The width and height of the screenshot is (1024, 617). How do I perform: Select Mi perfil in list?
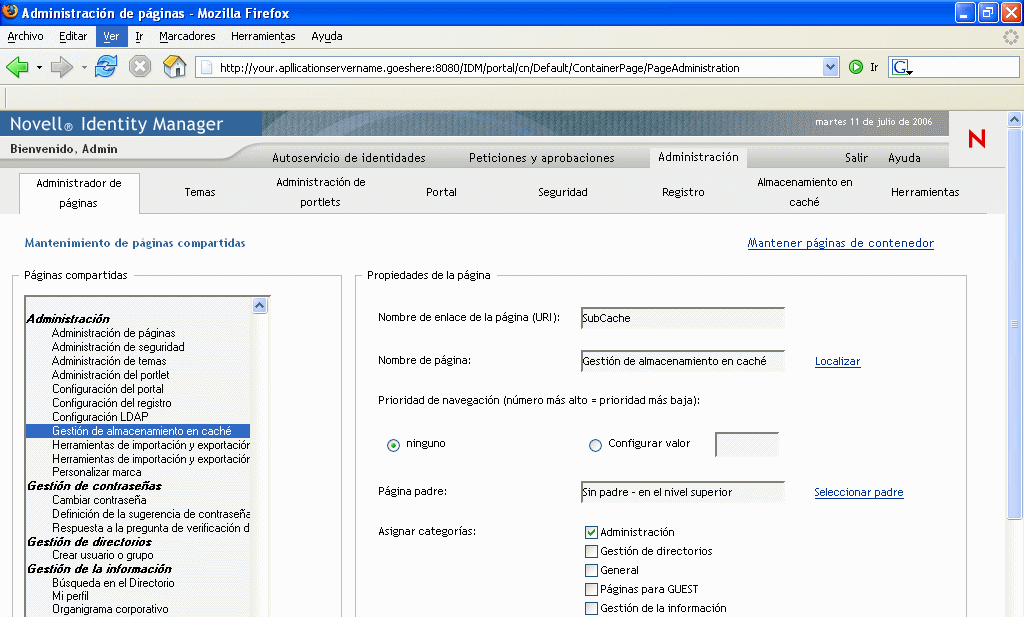[x=71, y=596]
